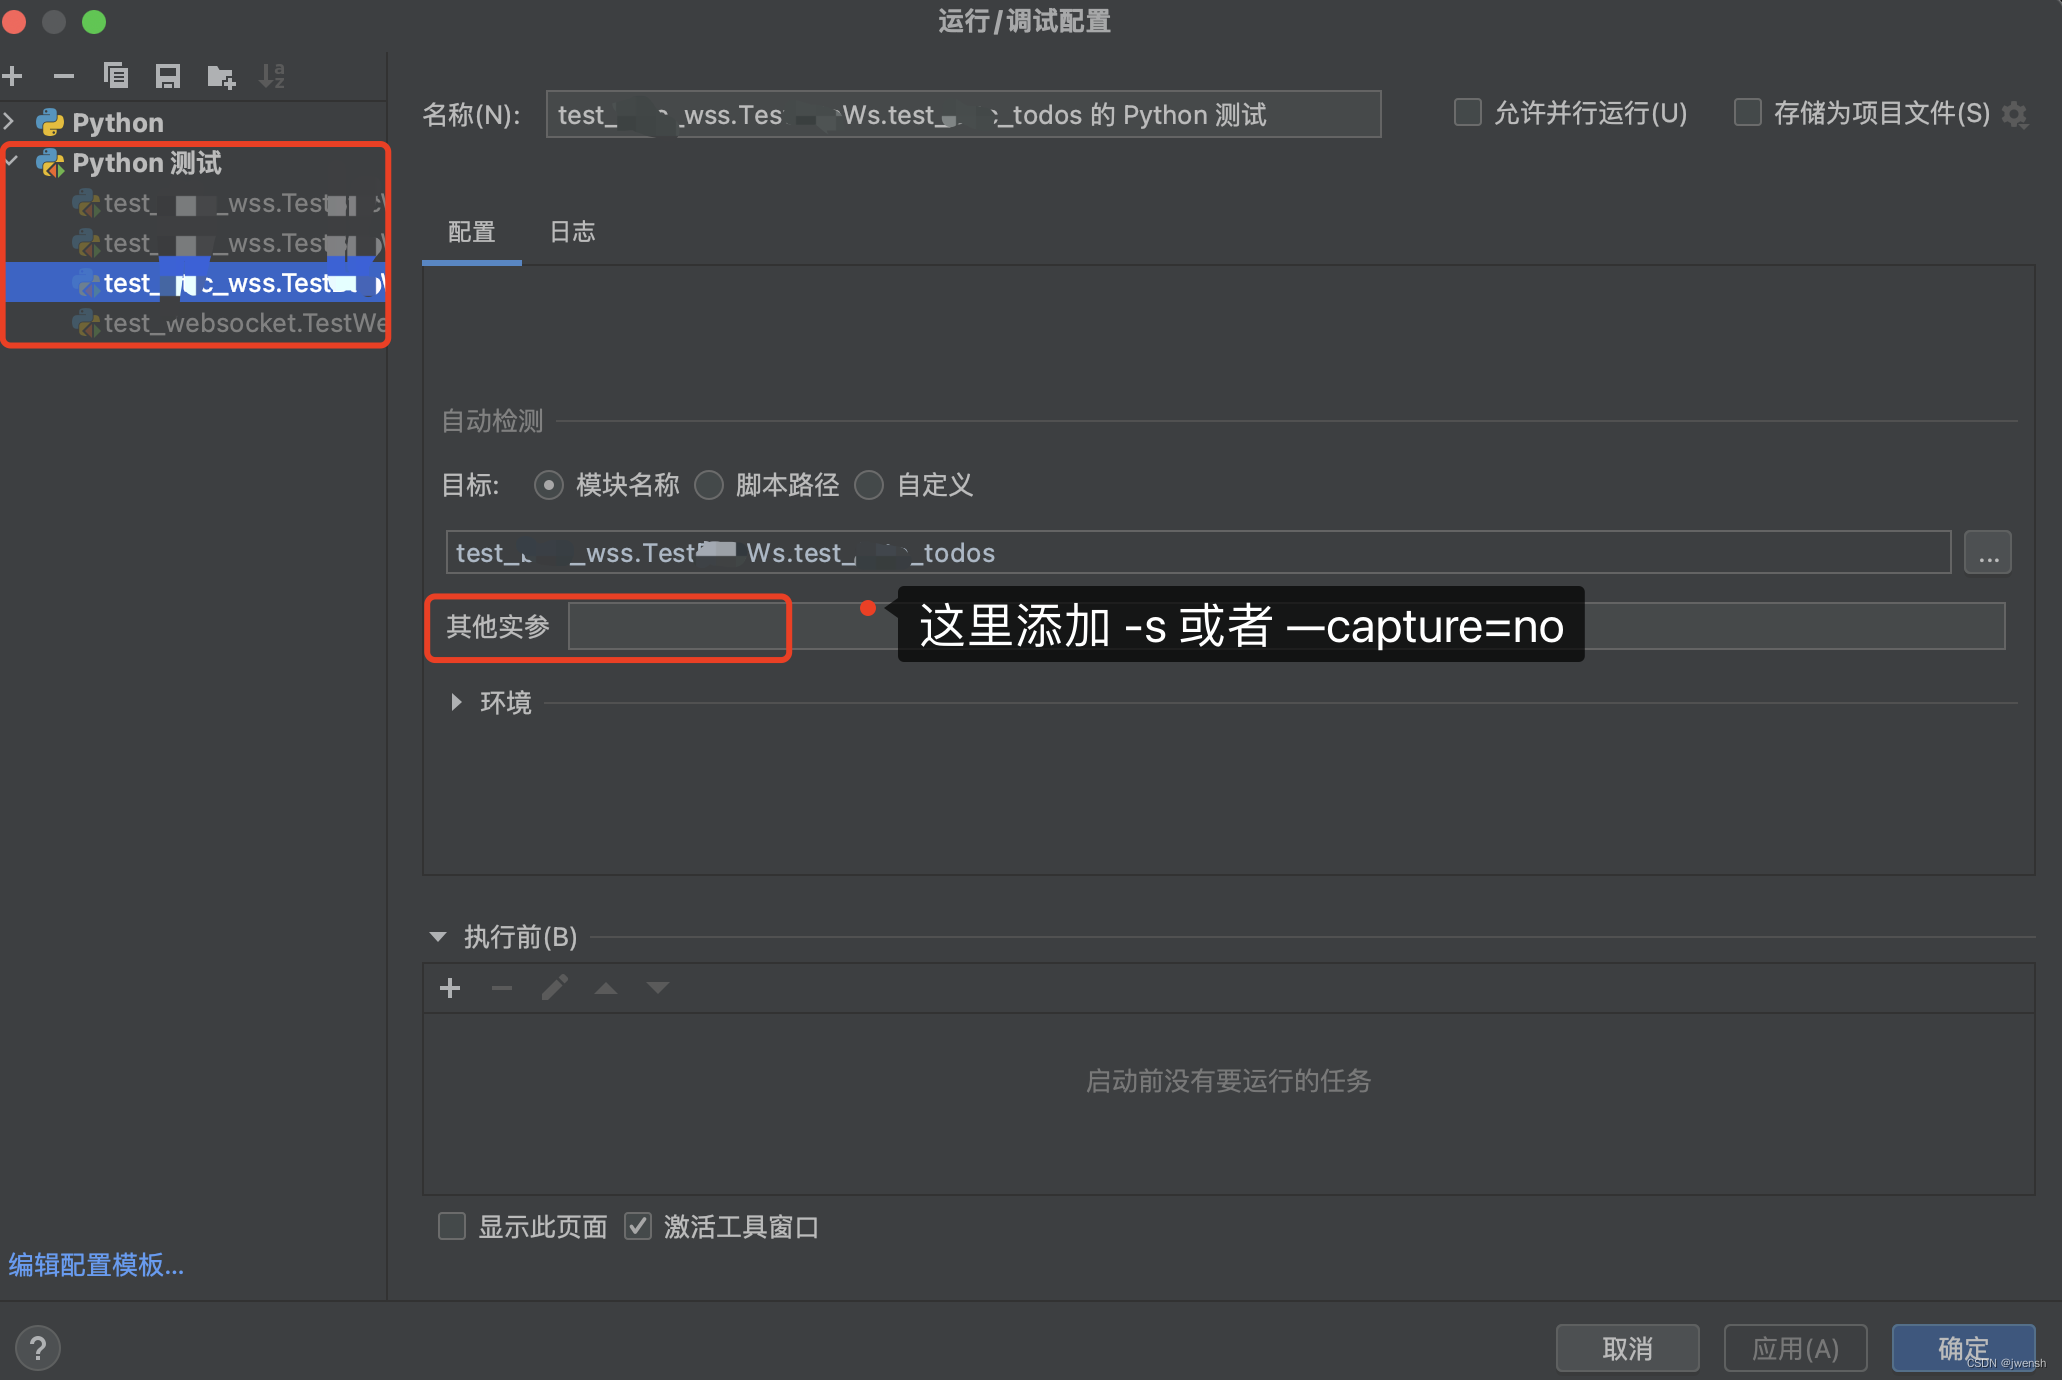This screenshot has height=1380, width=2062.
Task: Switch to the 配置 tab
Action: [x=472, y=232]
